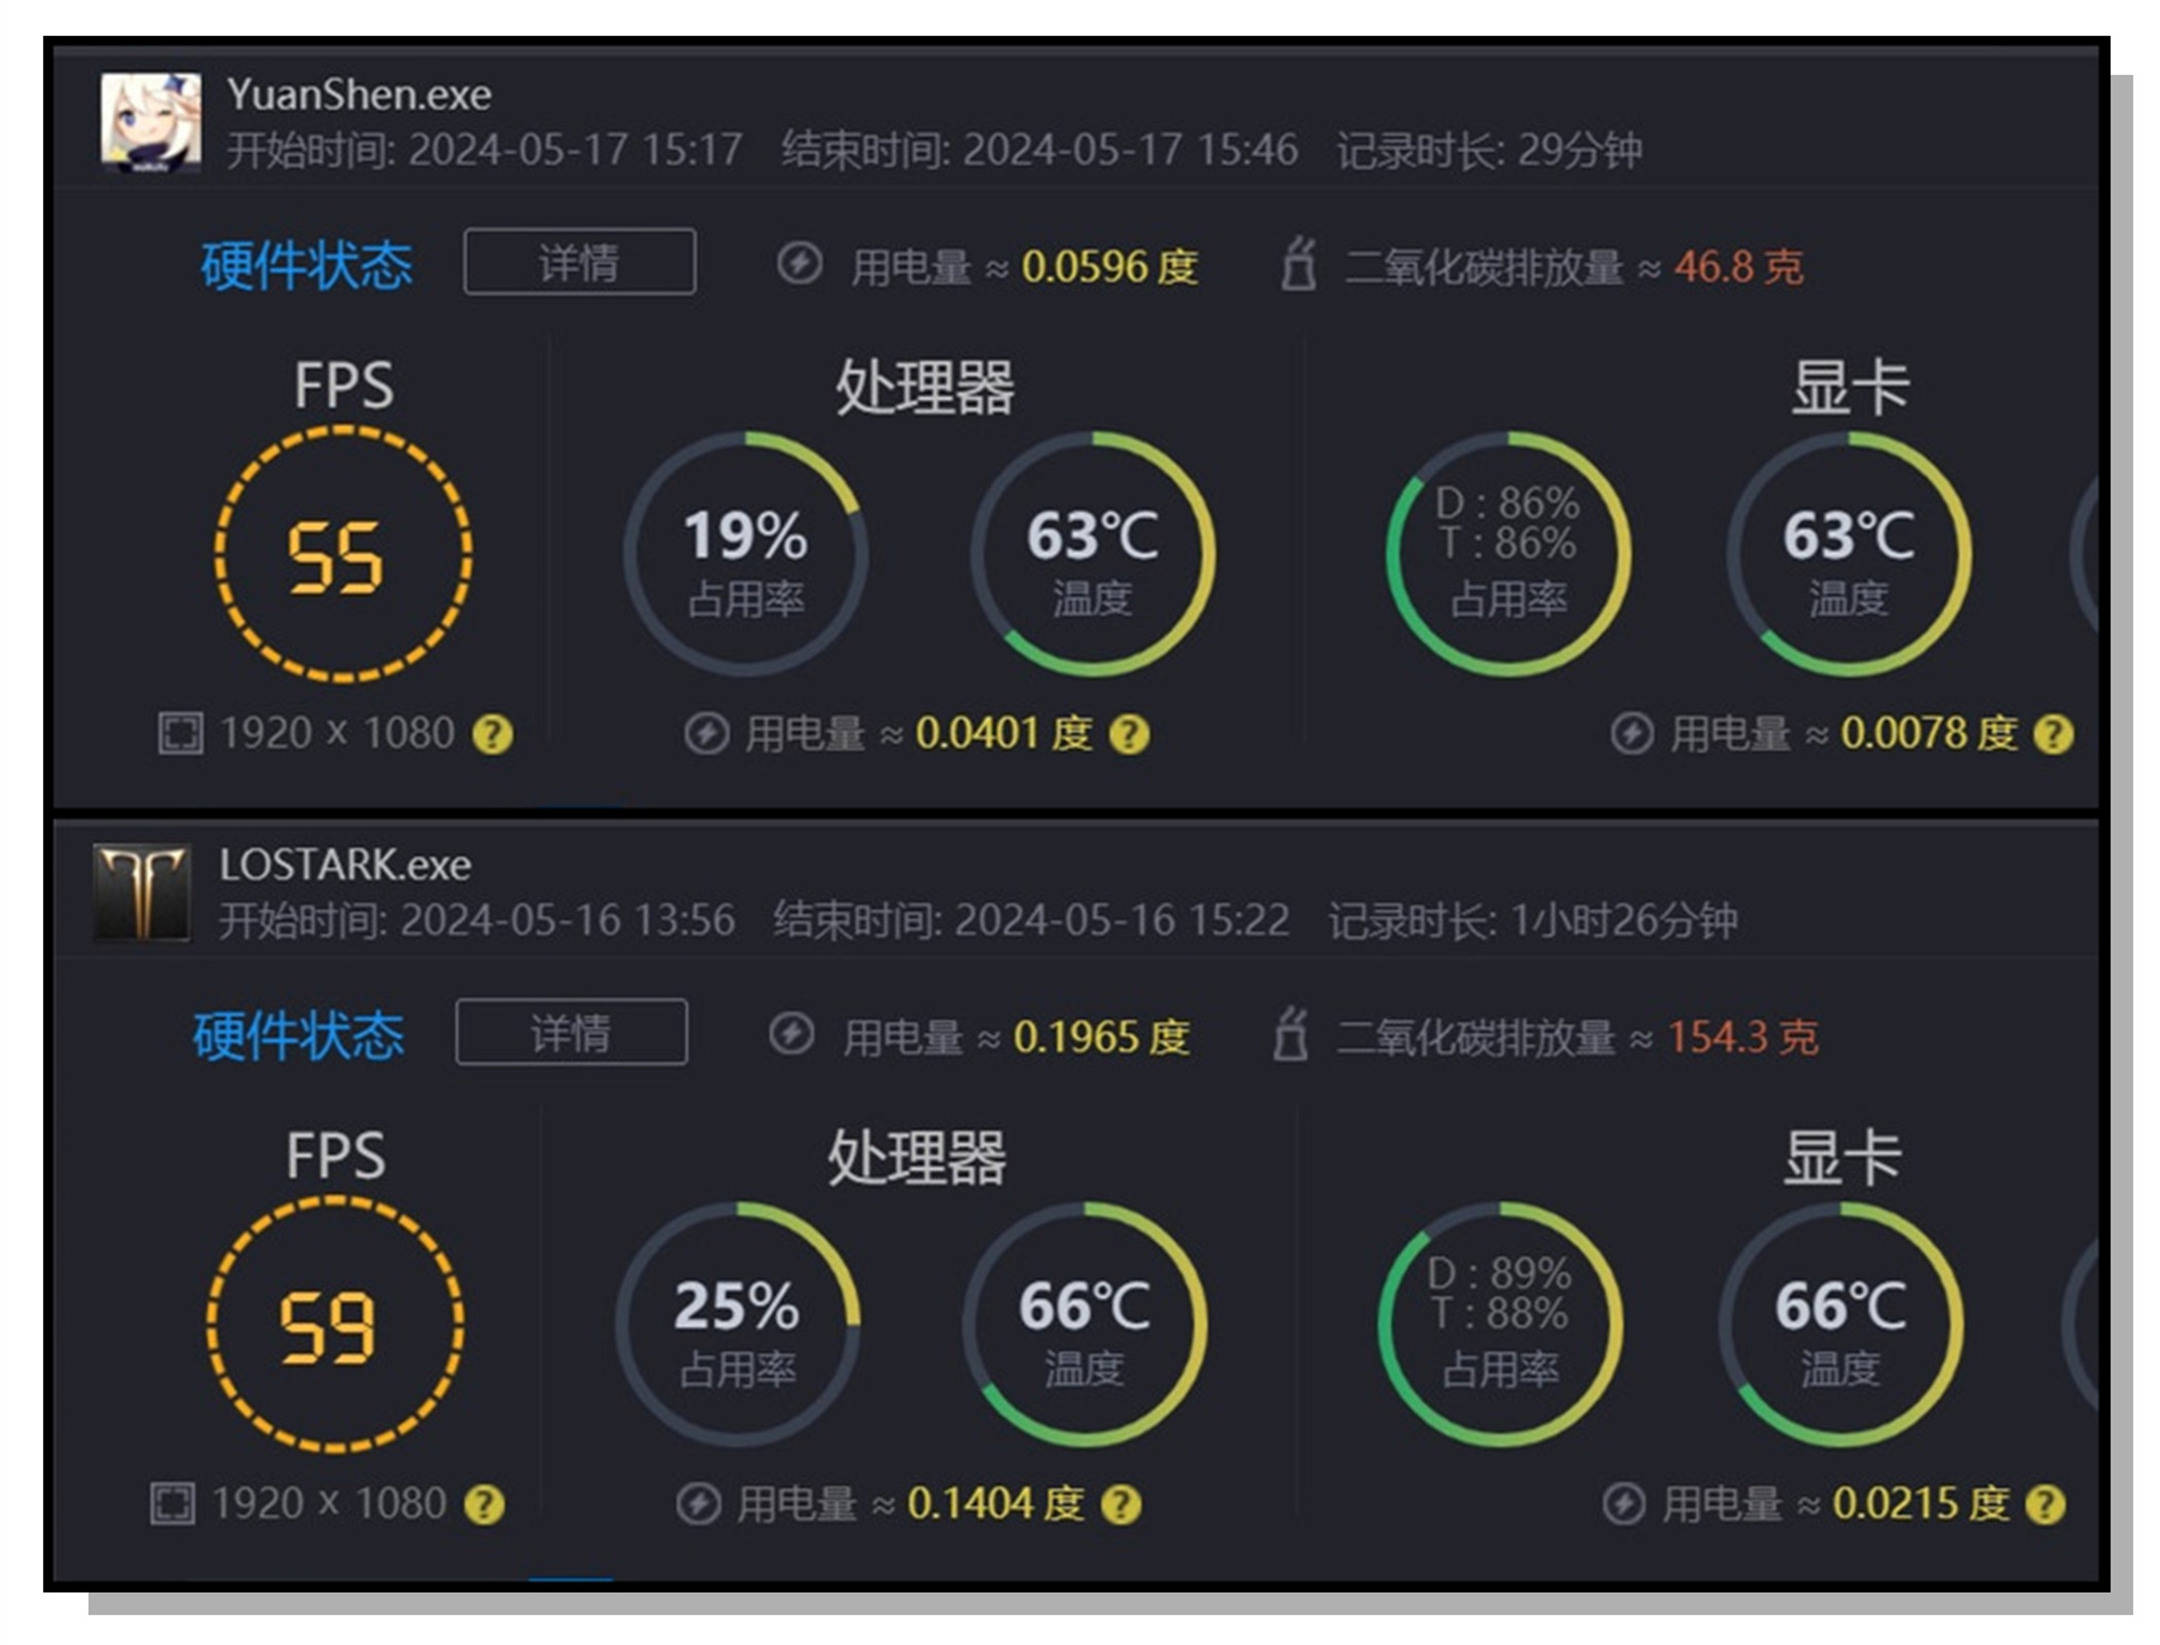This screenshot has width=2160, height=1645.
Task: Click resolution help icon under LOSTARK FPS
Action: [485, 1505]
